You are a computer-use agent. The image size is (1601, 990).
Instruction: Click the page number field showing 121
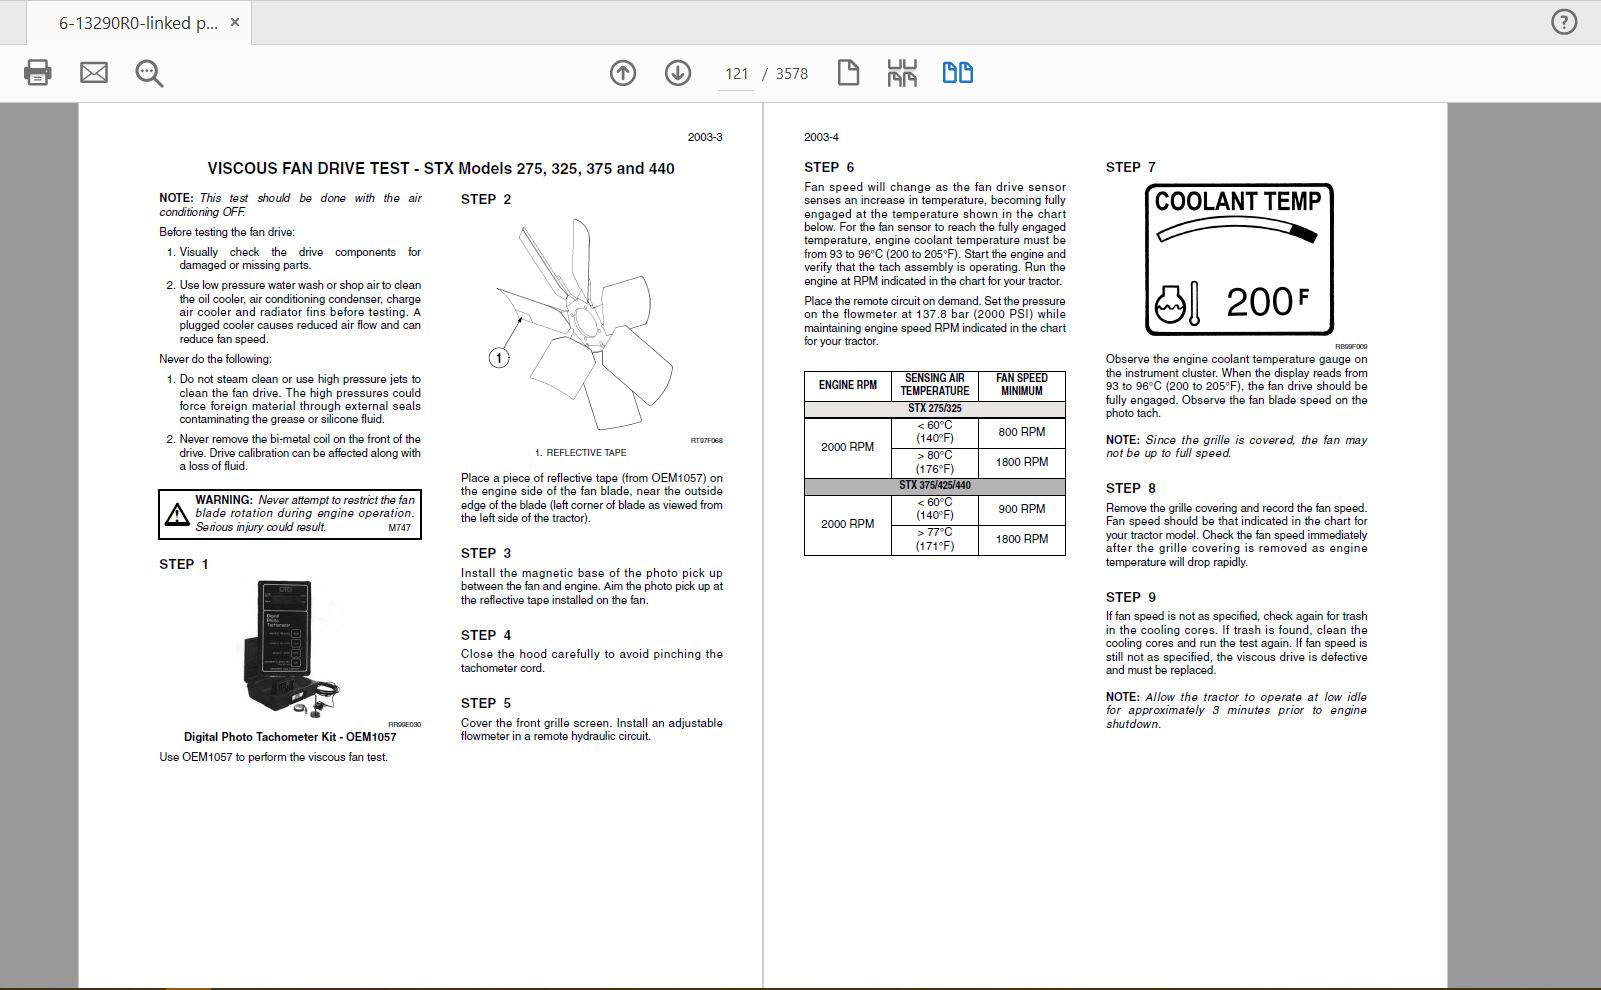(736, 74)
